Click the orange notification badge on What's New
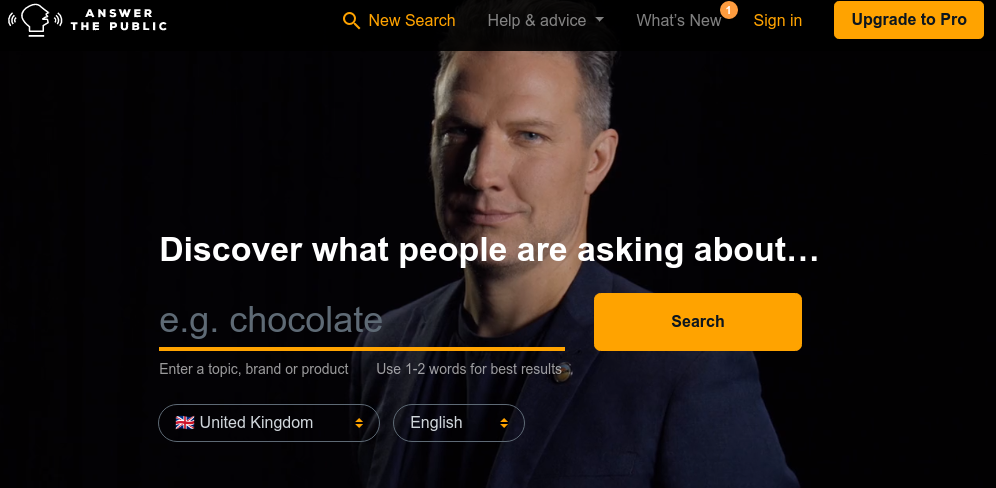Viewport: 996px width, 488px height. click(x=729, y=10)
